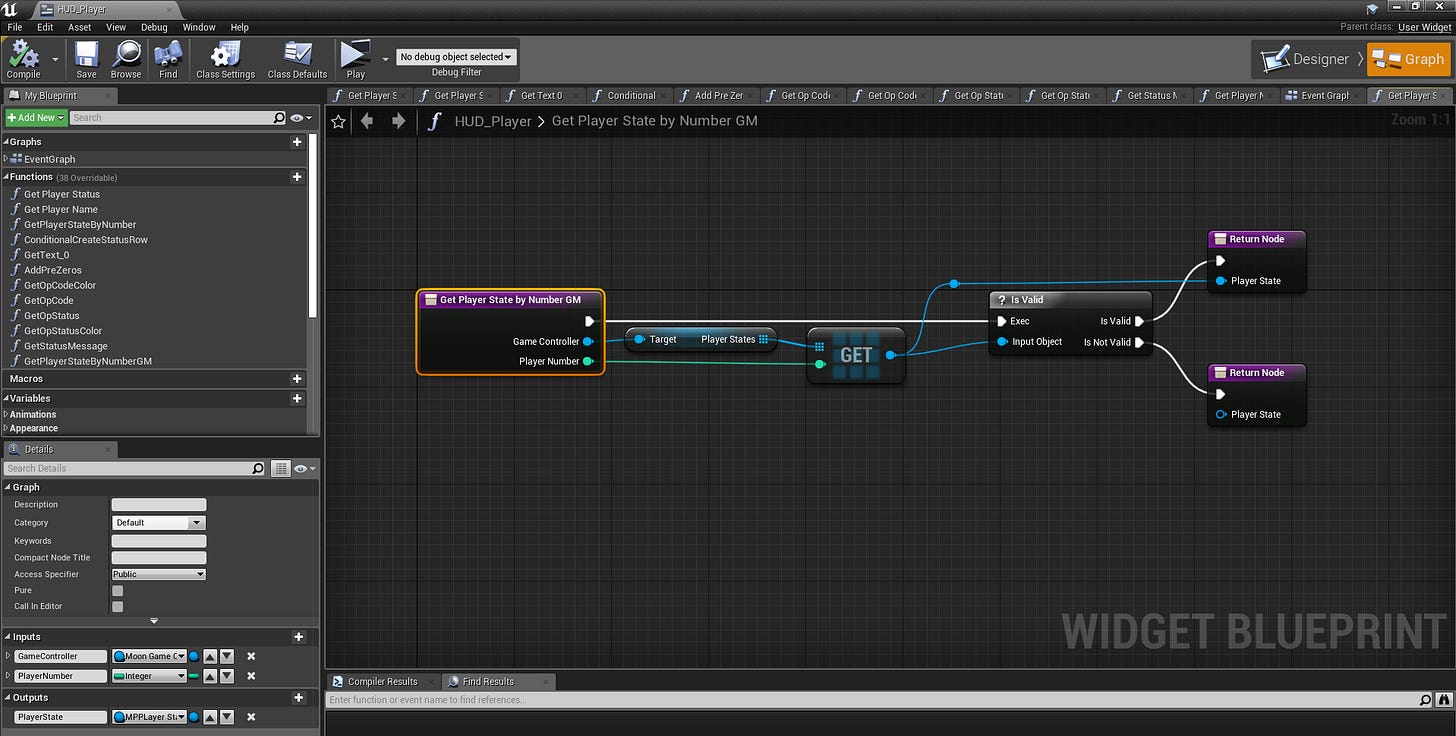The height and width of the screenshot is (736, 1456).
Task: Open the File menu
Action: pyautogui.click(x=14, y=27)
